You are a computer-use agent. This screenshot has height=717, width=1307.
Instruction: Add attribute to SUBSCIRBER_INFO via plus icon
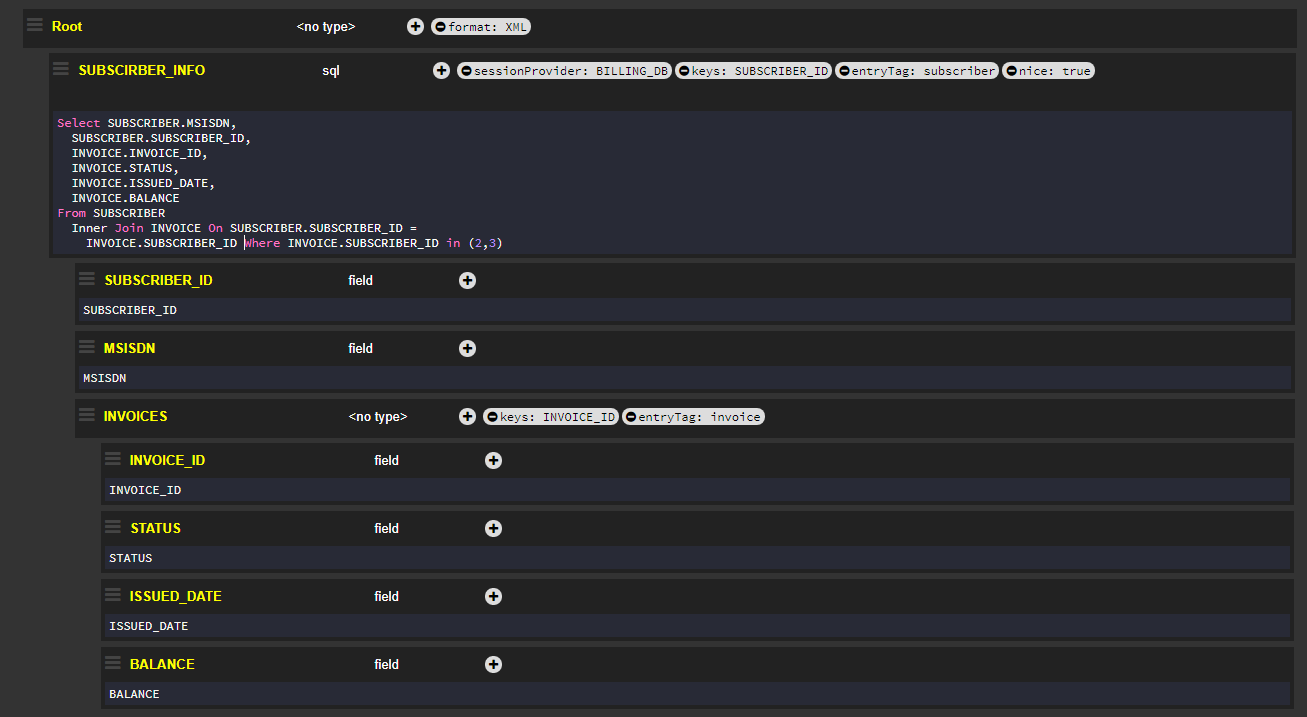coord(441,71)
